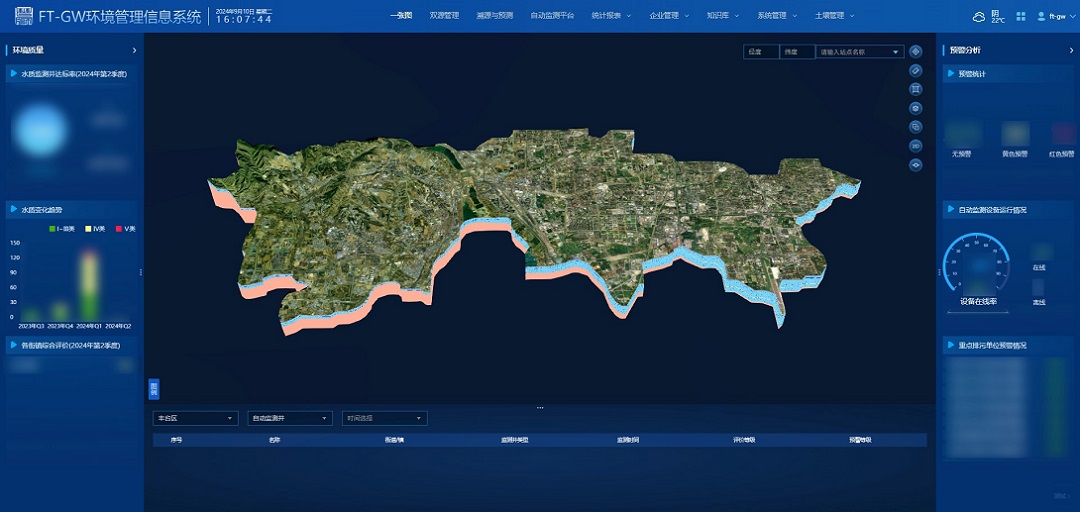The image size is (1080, 512).
Task: Click the copy/overlay map tool icon
Action: [915, 127]
